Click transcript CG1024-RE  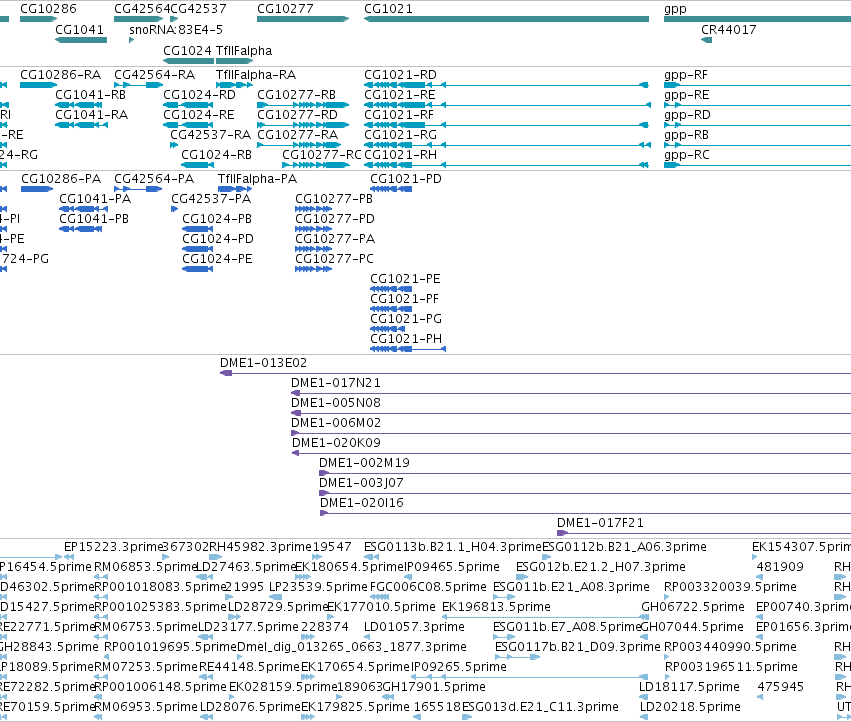(199, 115)
